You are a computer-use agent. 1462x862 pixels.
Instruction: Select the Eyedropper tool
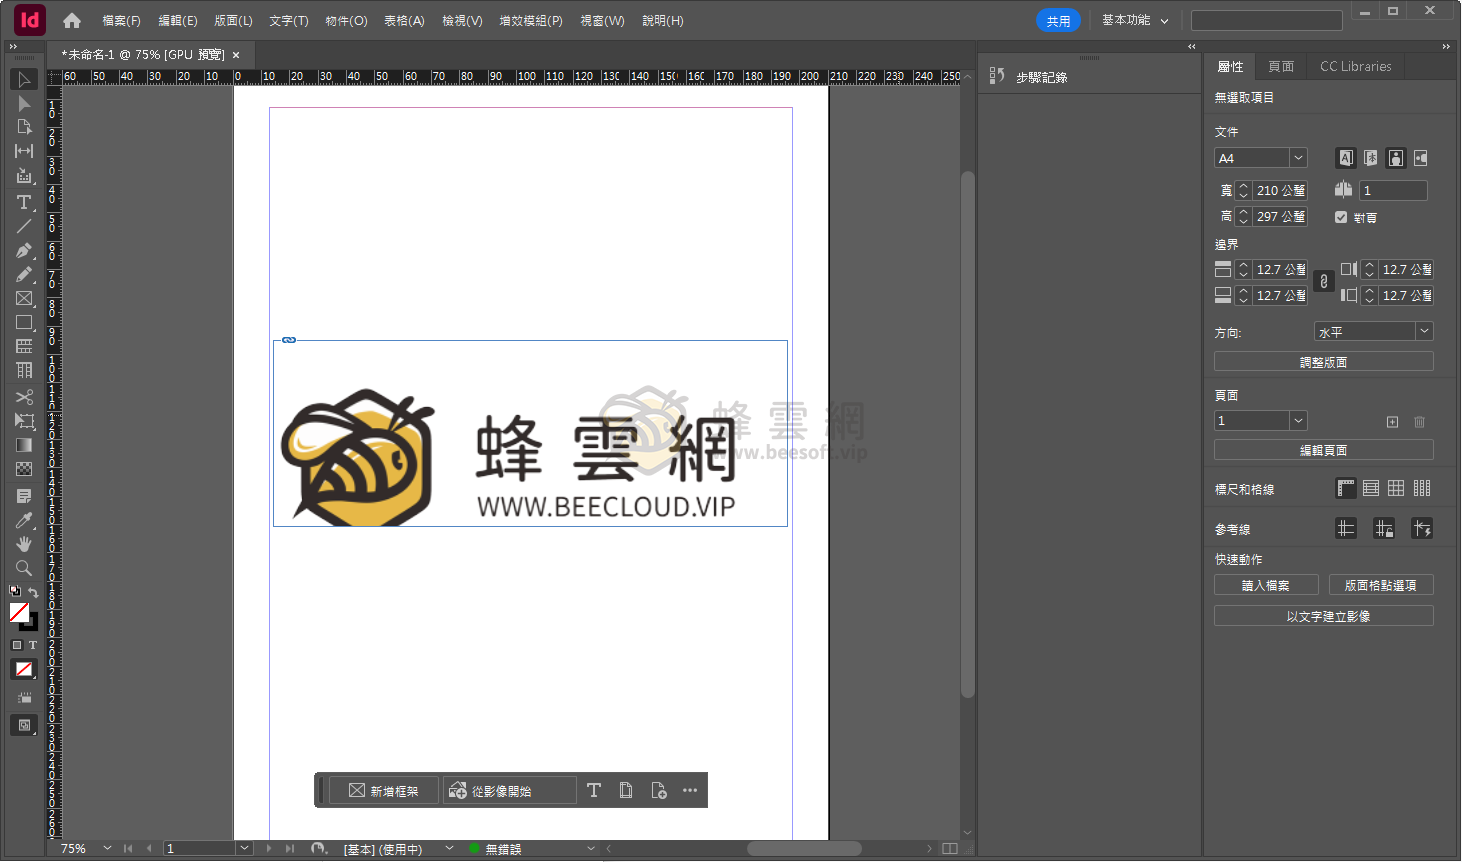point(24,520)
